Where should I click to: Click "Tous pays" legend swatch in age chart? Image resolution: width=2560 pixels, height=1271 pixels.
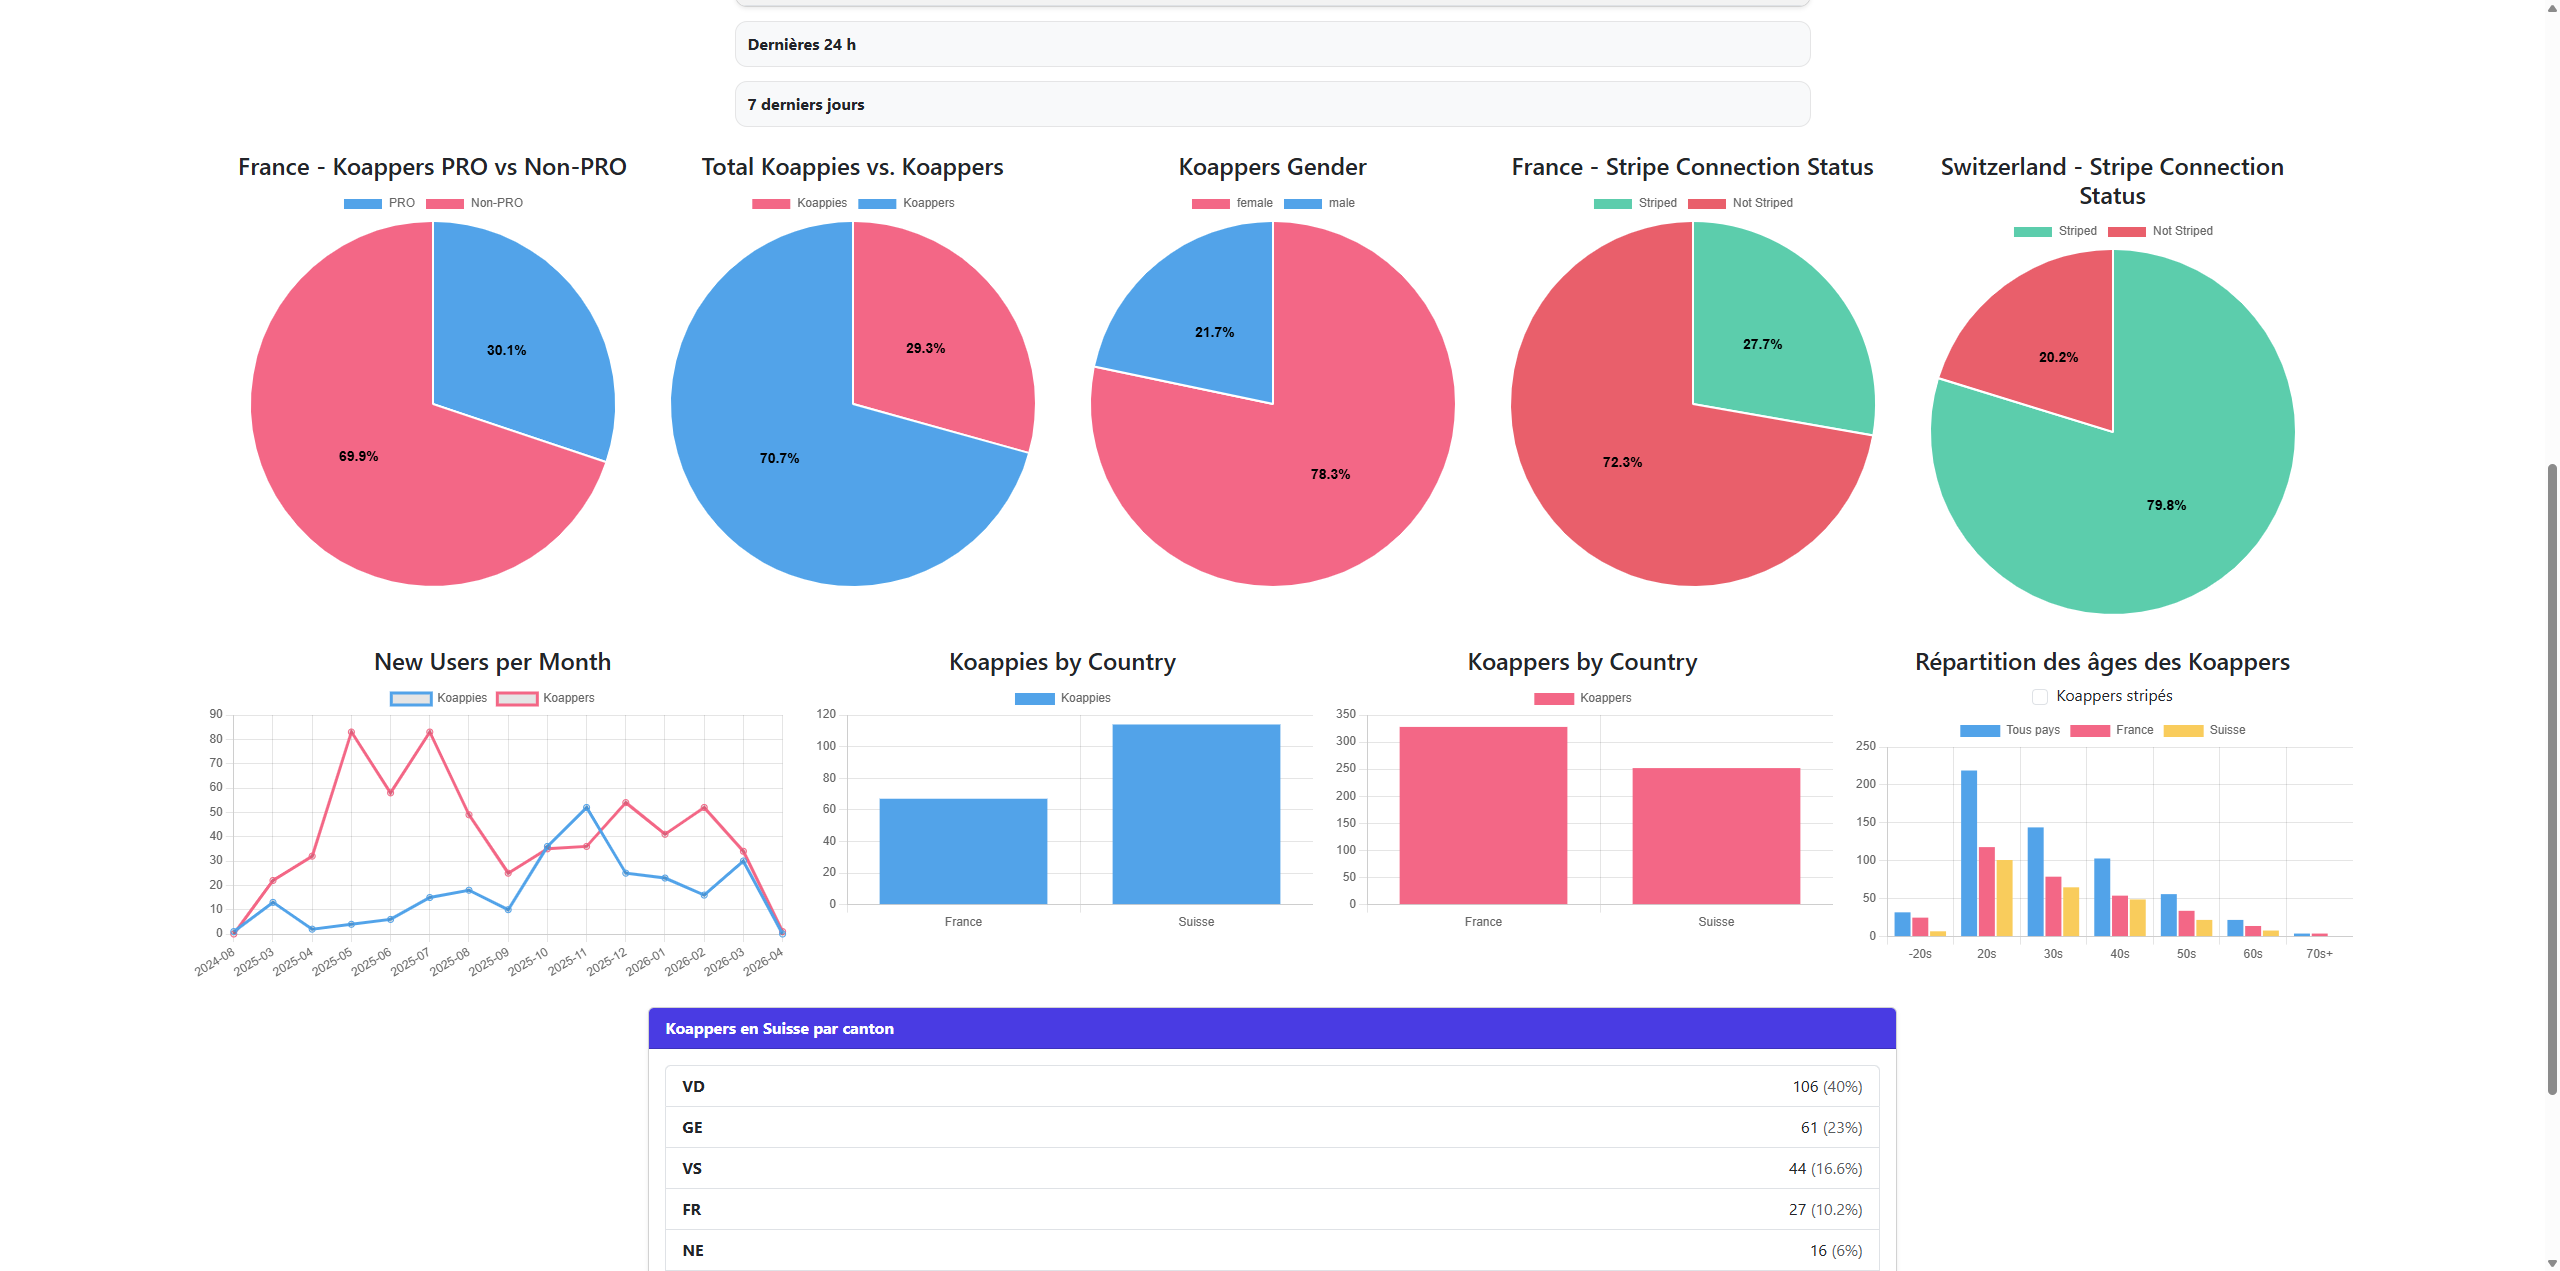1979,730
